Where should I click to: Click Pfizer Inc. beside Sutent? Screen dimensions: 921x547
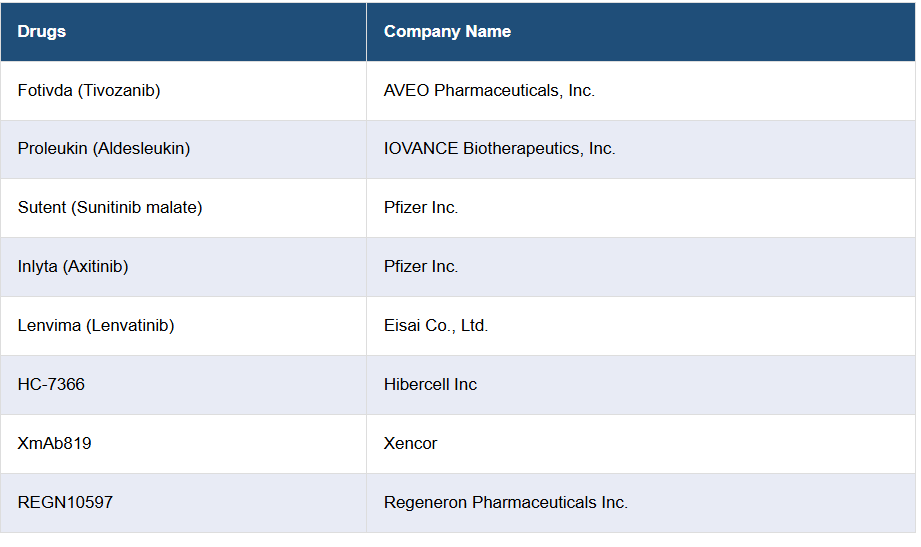(421, 208)
